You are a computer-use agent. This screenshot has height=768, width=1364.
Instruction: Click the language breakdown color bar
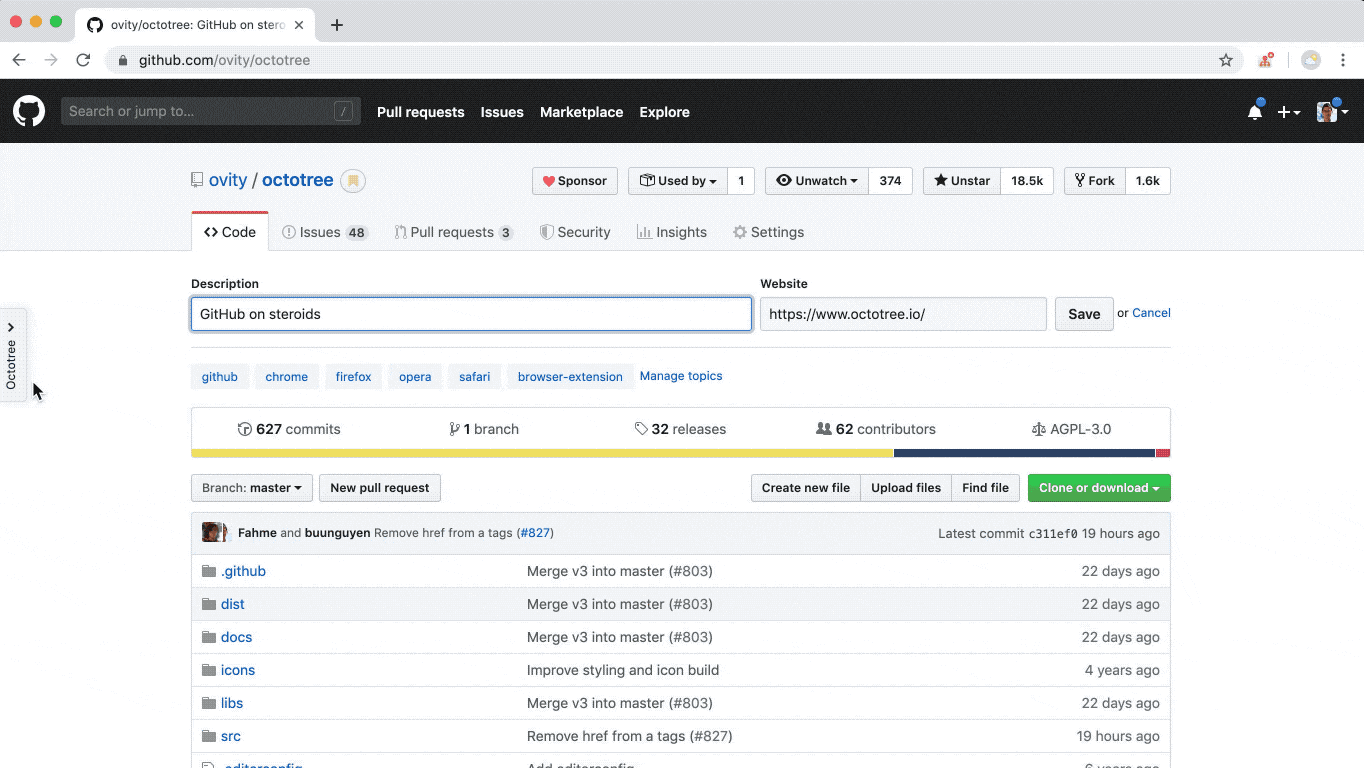point(680,453)
